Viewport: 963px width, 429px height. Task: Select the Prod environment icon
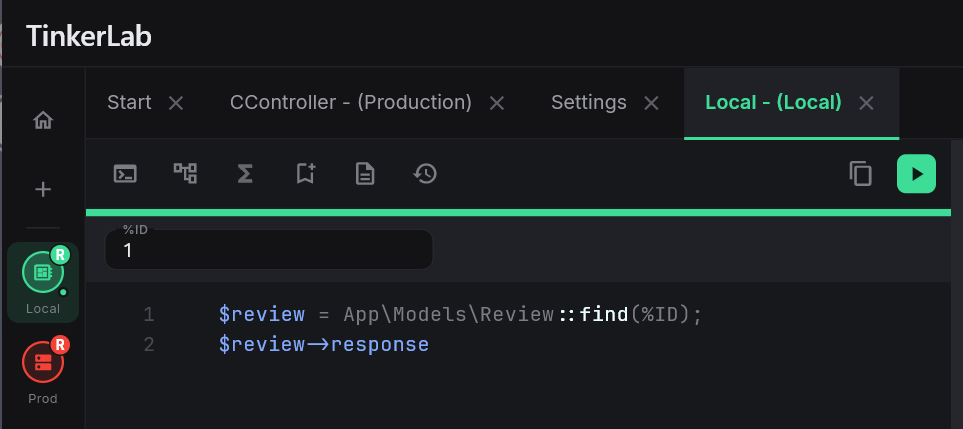(43, 361)
